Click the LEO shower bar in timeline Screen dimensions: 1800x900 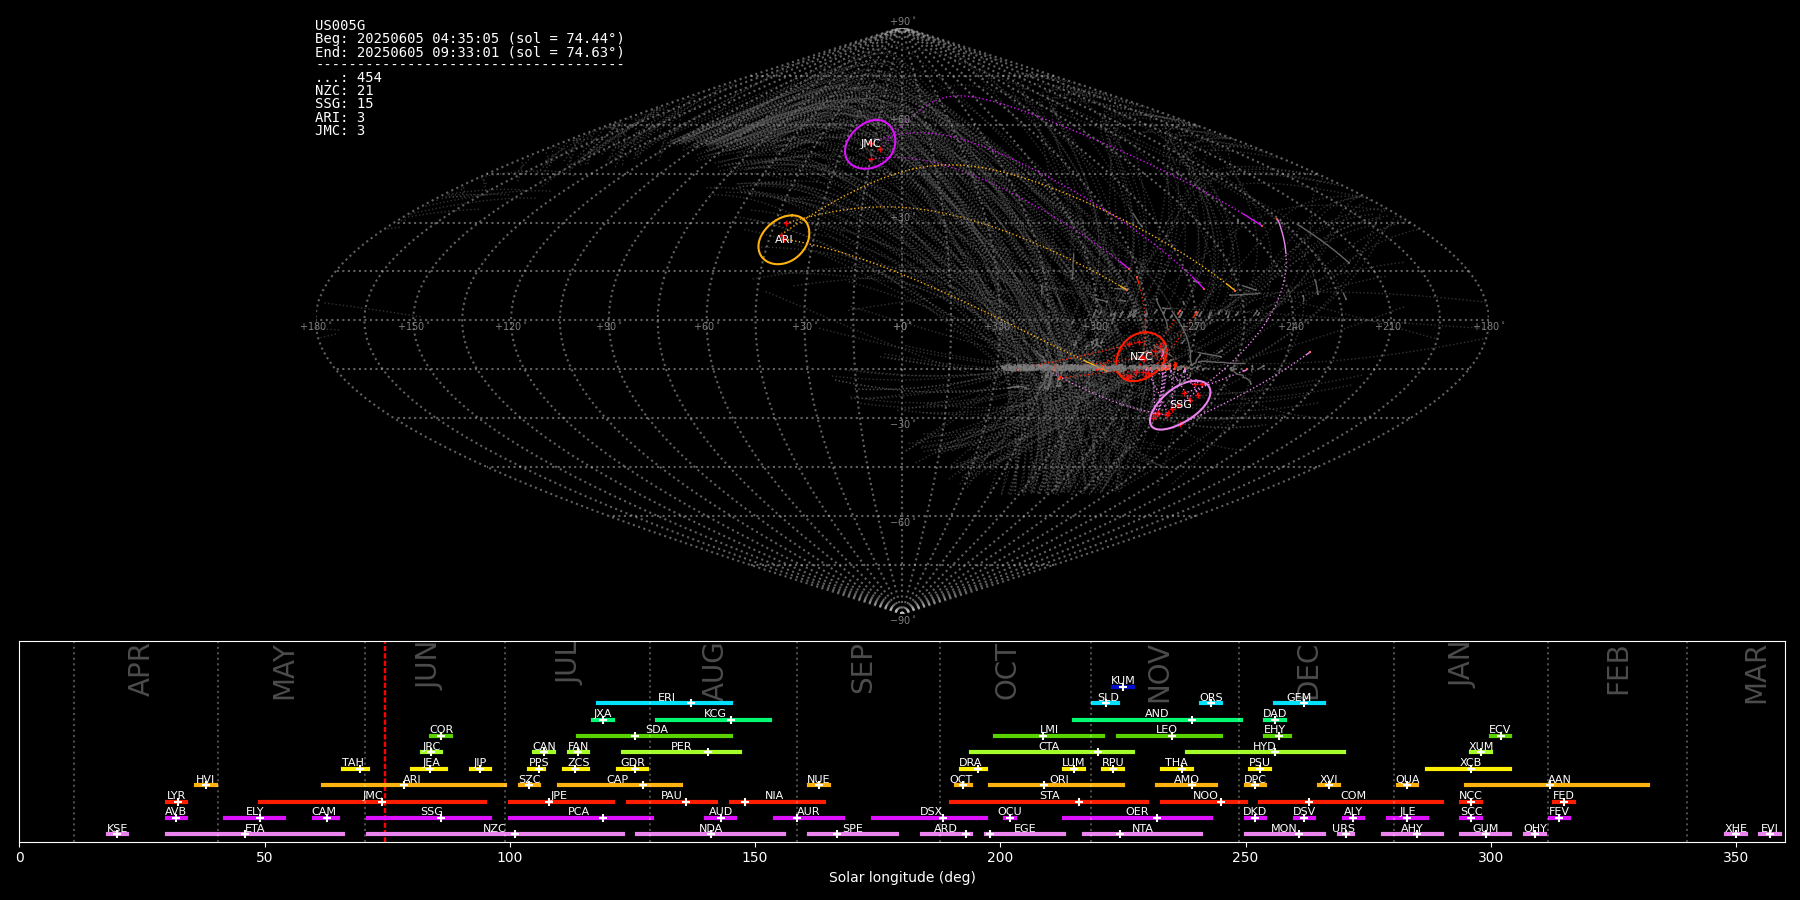tap(1169, 736)
